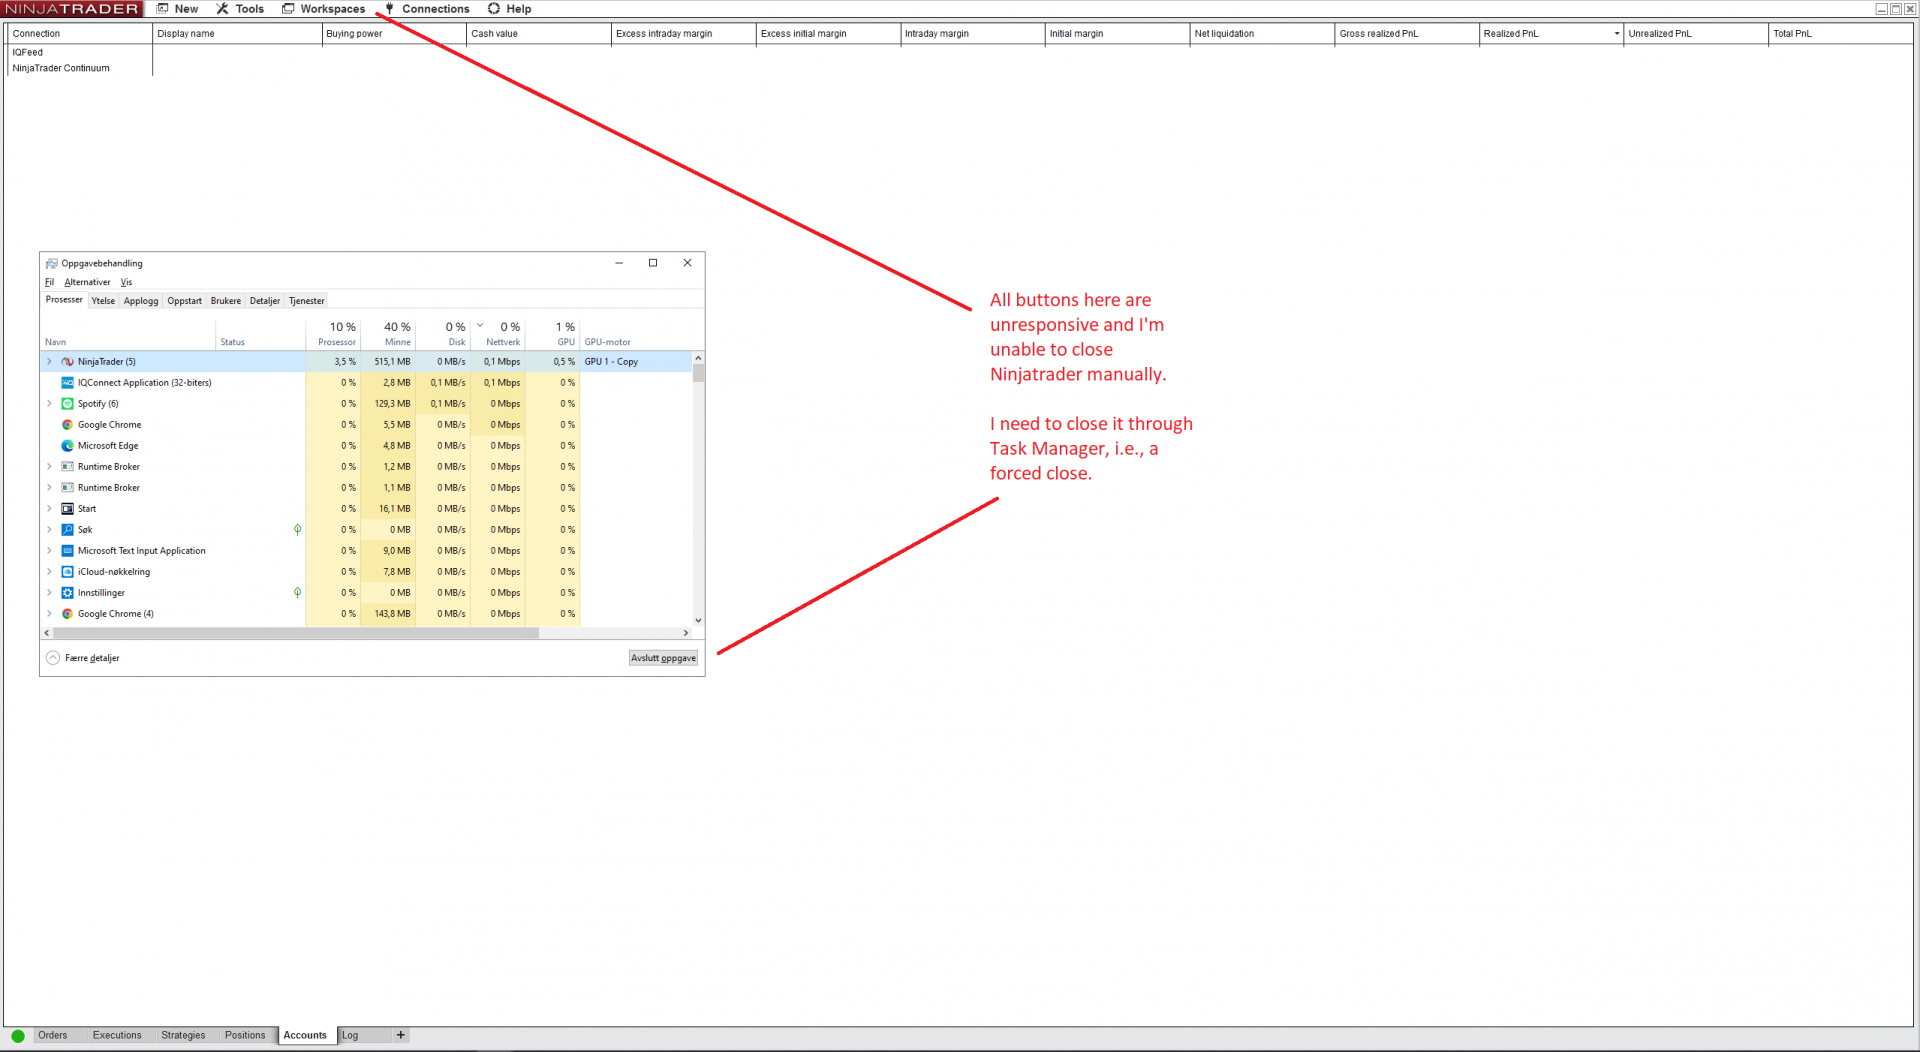Select the Innstillinger gear icon
Viewport: 1920px width, 1052px height.
click(67, 593)
